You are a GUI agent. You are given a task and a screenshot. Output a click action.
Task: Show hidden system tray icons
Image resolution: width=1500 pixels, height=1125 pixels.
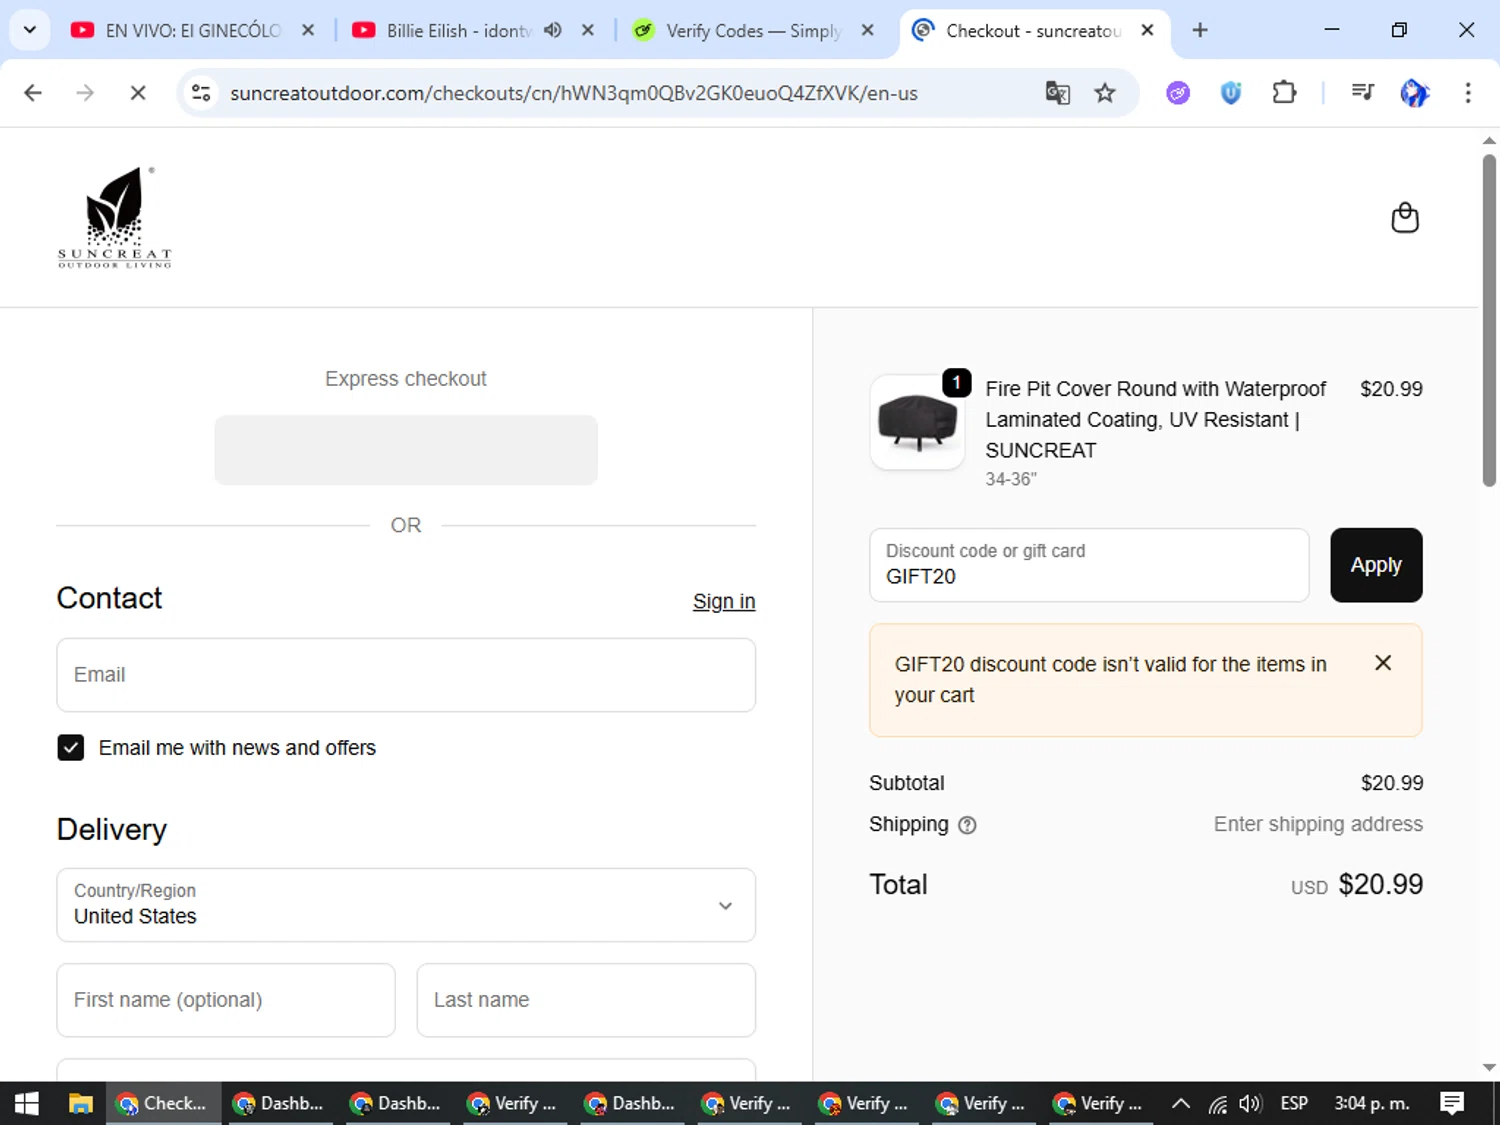click(x=1180, y=1103)
